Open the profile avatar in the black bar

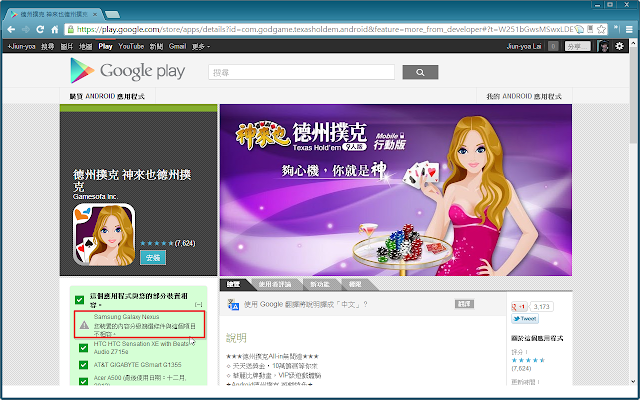coord(603,46)
